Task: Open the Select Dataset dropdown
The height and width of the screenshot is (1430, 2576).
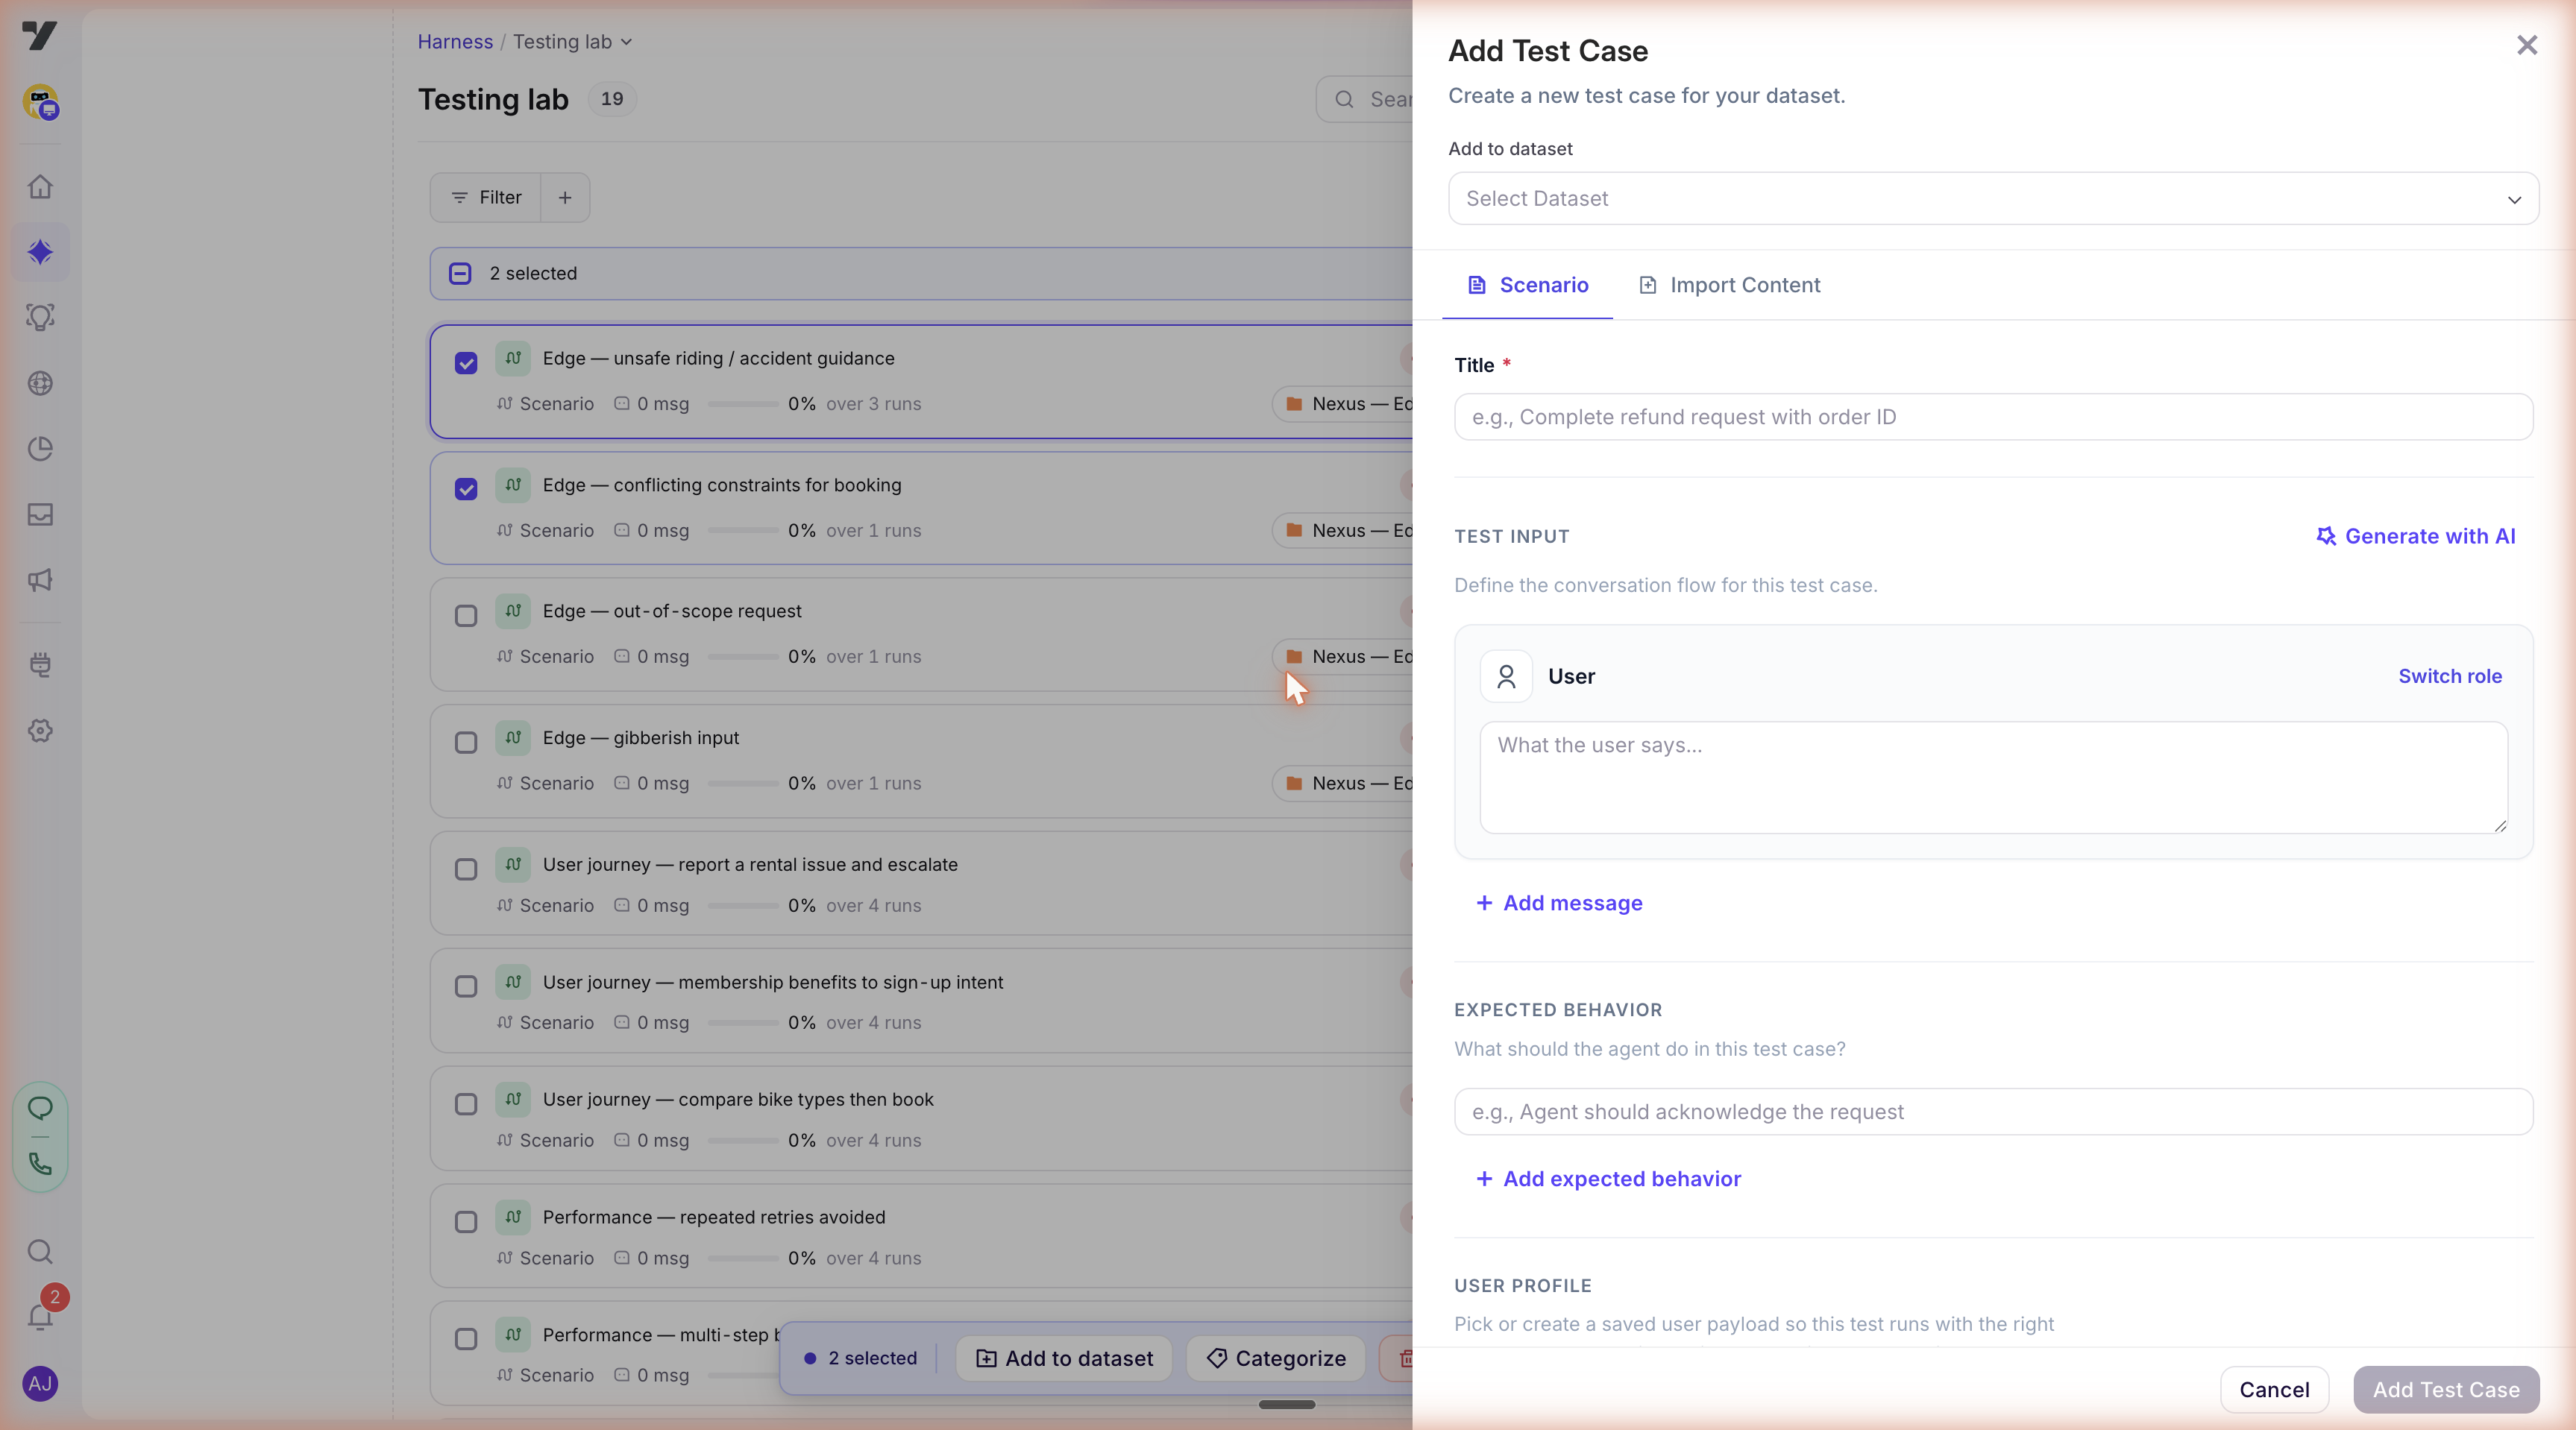Action: 1993,199
